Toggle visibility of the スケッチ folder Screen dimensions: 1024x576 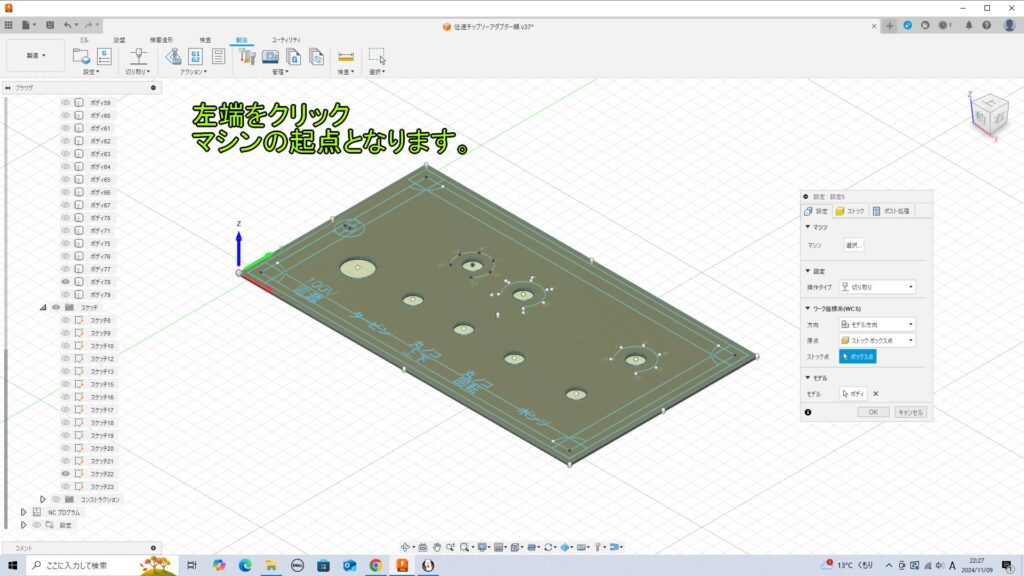click(x=56, y=307)
